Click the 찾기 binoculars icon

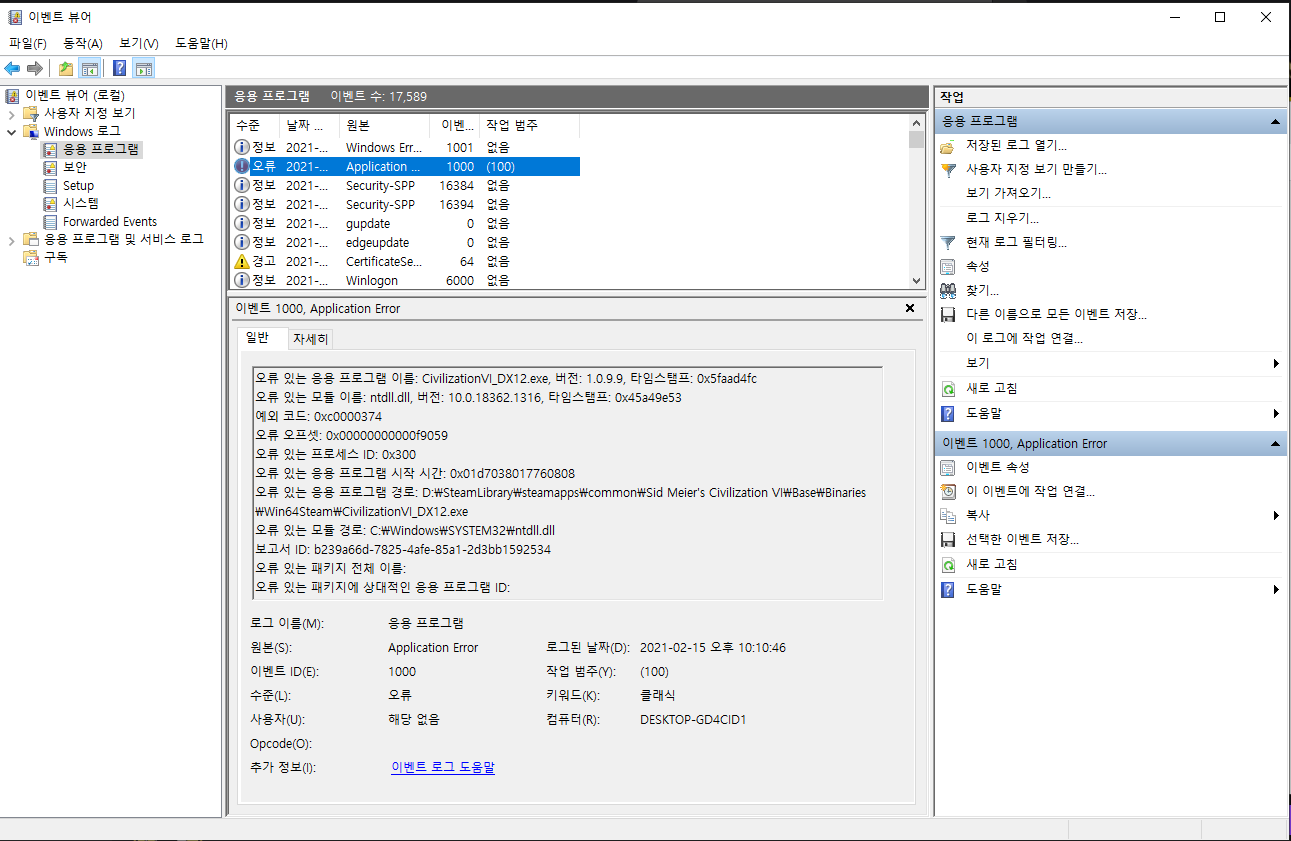pos(948,290)
